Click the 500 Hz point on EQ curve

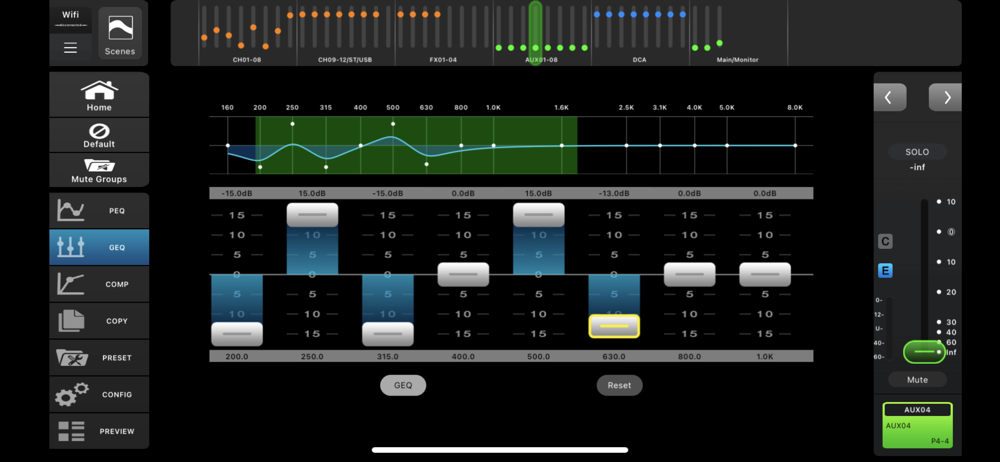[393, 124]
